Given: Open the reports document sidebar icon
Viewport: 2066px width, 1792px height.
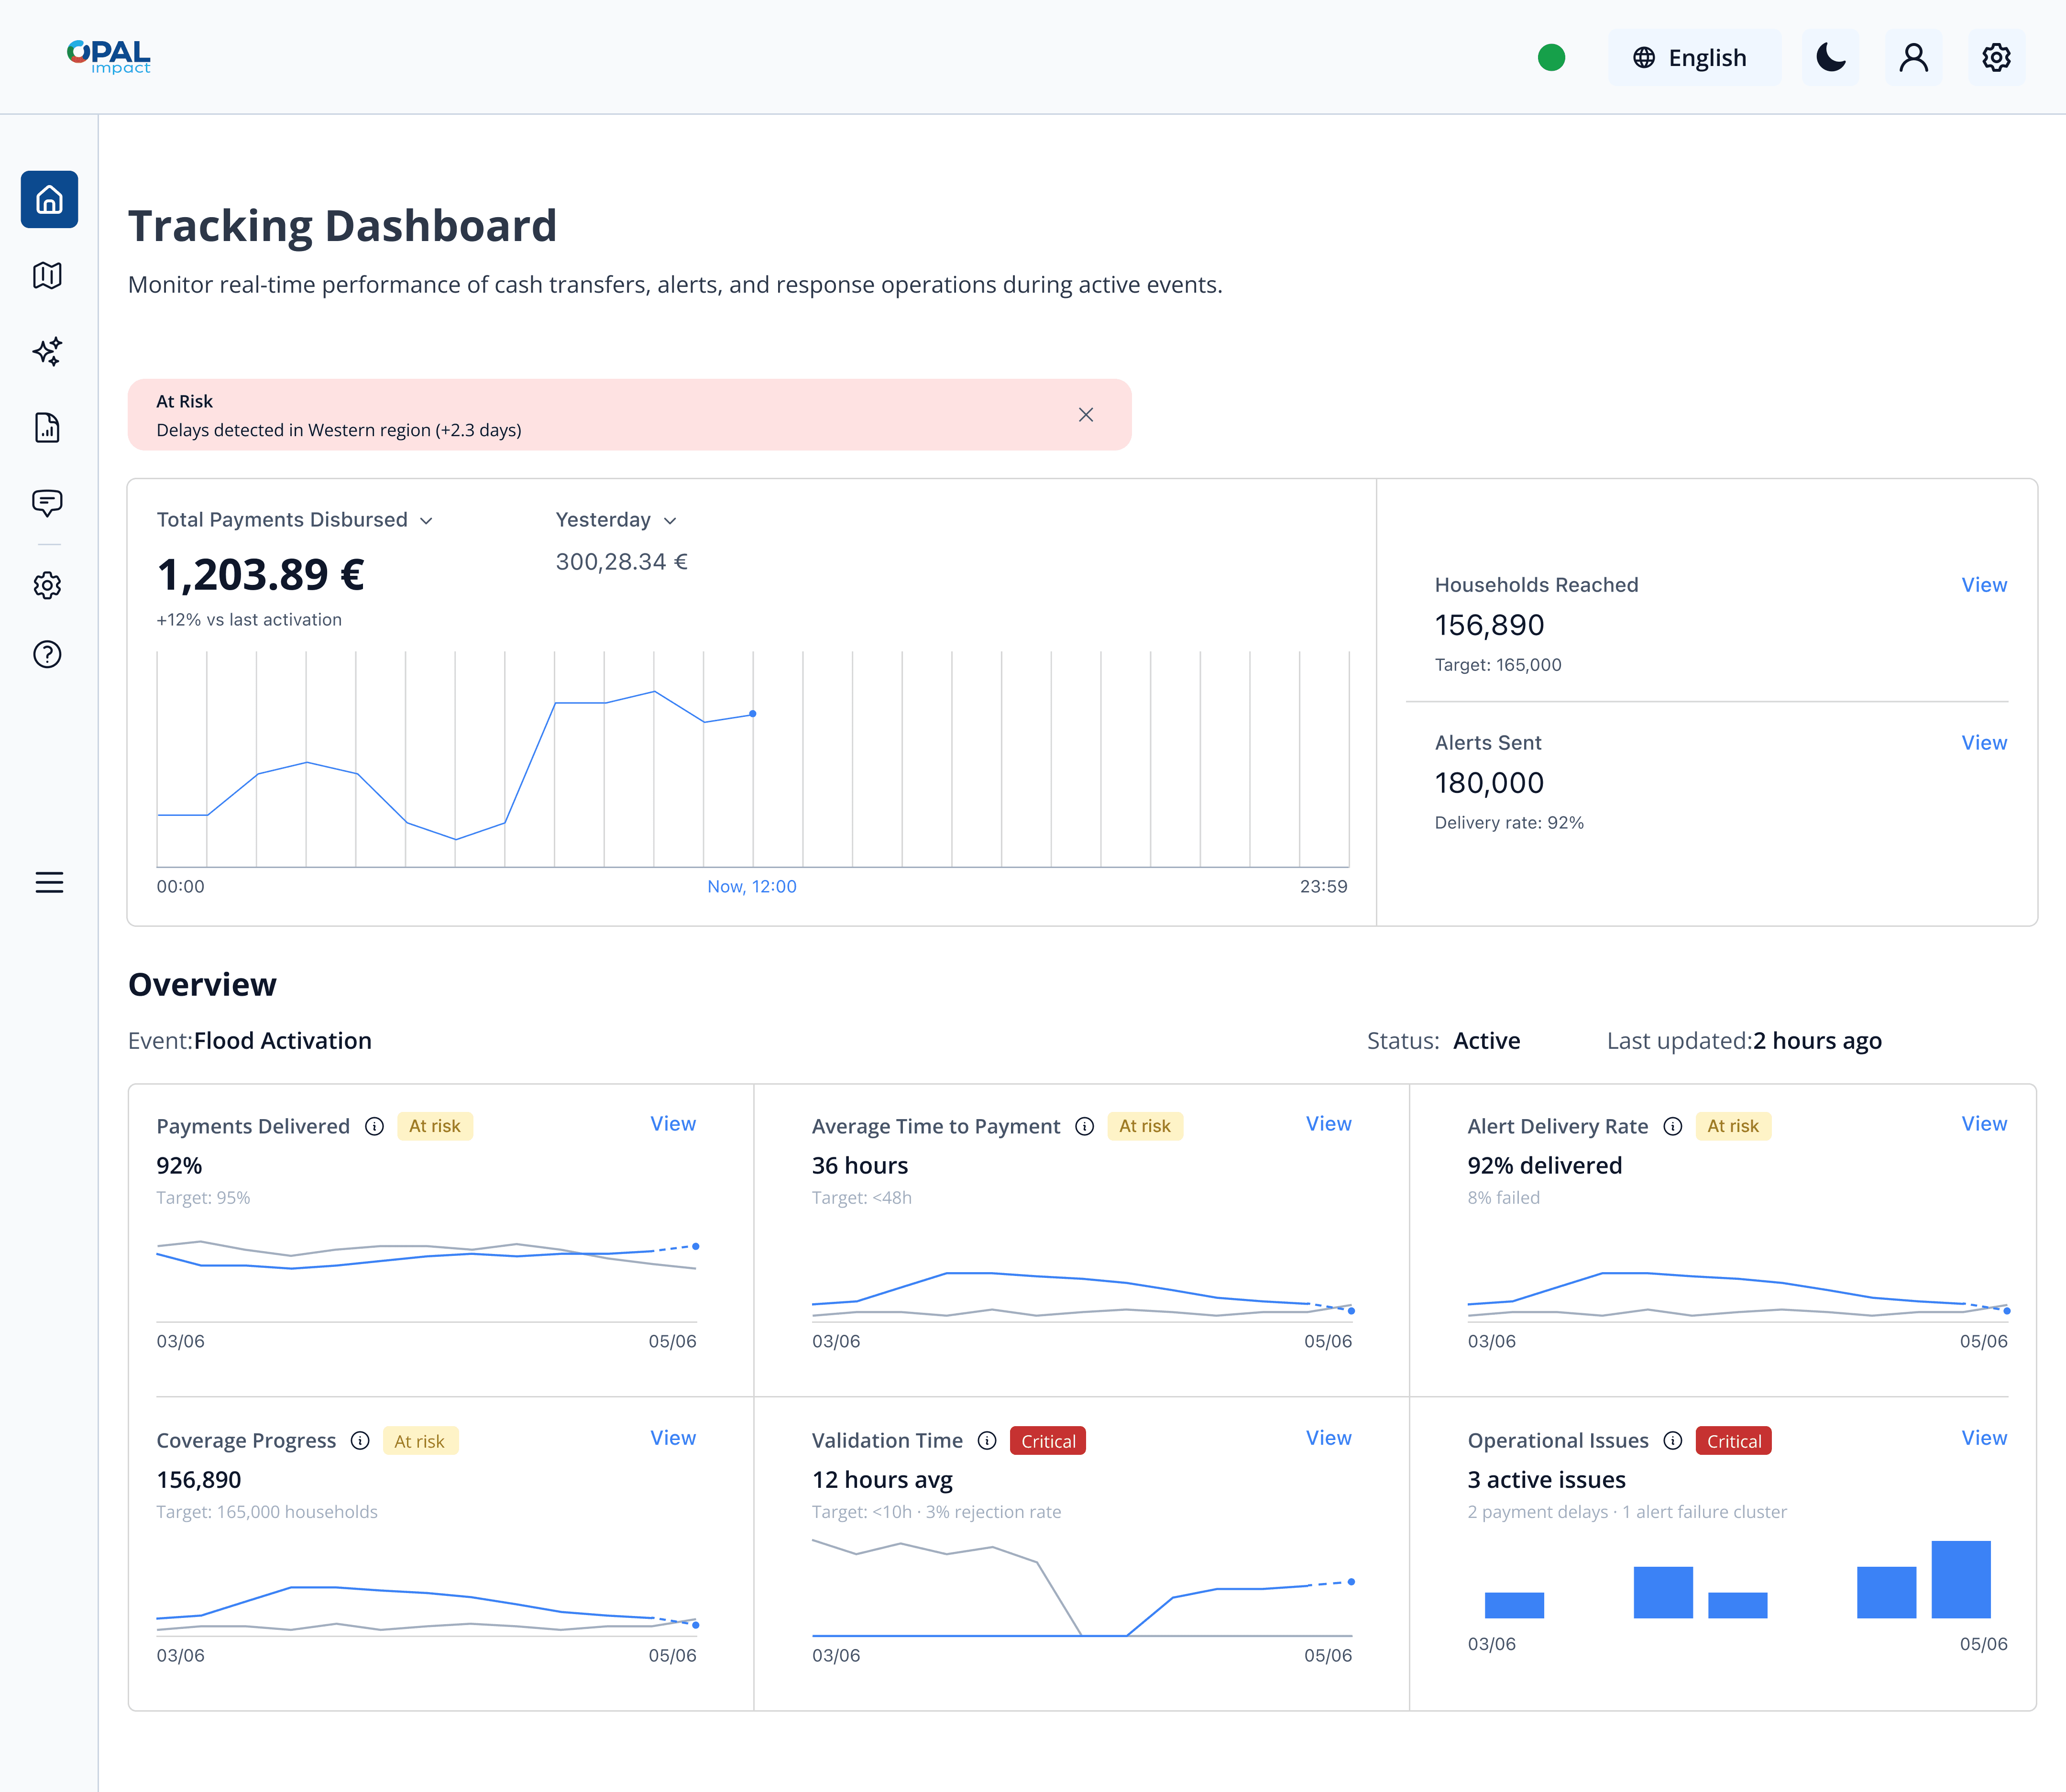Looking at the screenshot, I should tap(47, 427).
